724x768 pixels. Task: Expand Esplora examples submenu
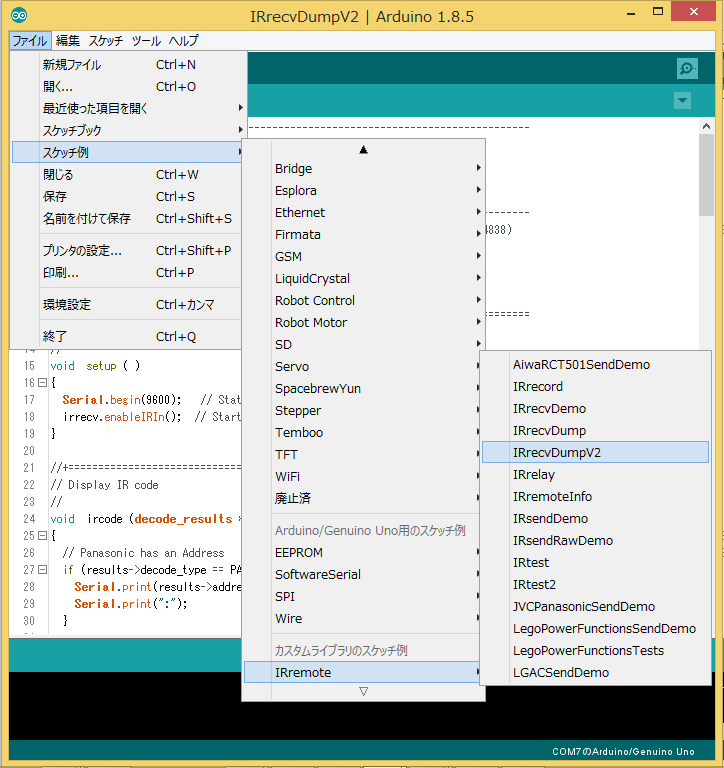pos(363,191)
